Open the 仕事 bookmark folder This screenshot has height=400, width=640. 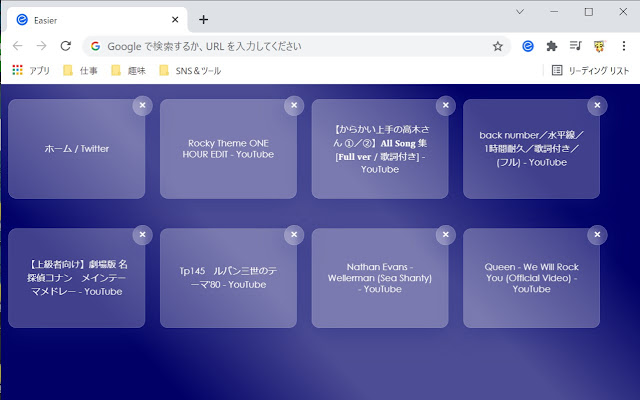point(80,71)
